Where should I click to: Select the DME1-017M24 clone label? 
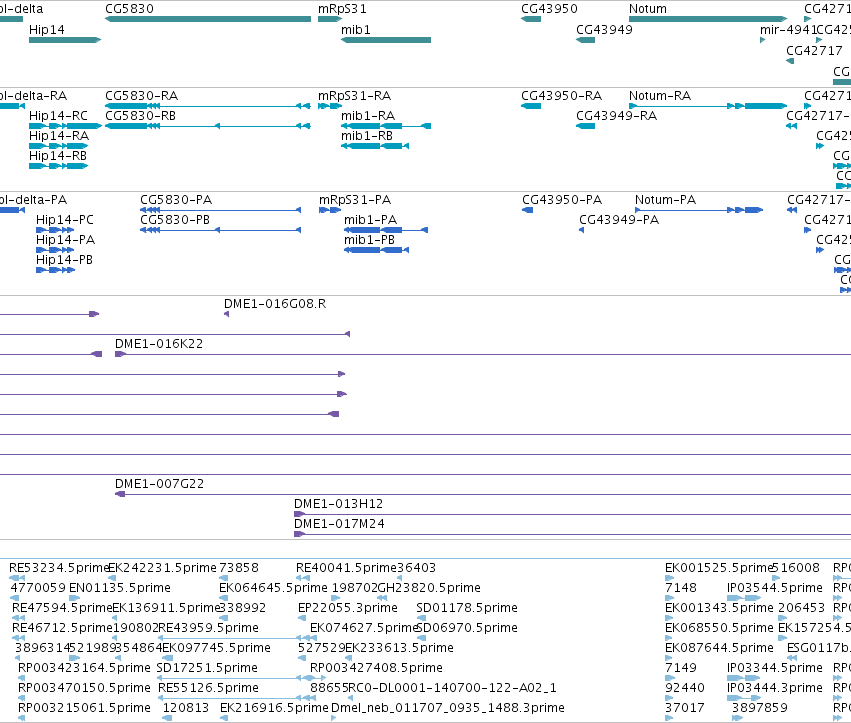click(339, 524)
